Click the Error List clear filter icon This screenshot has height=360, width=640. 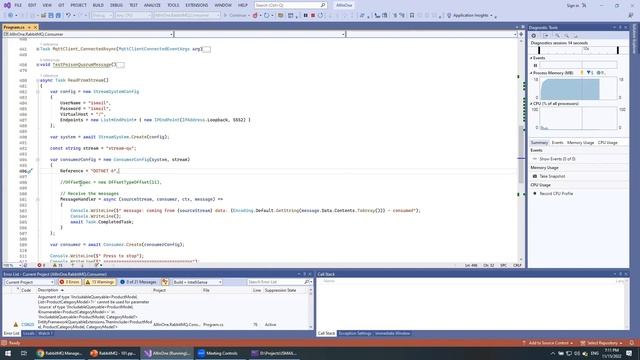[164, 282]
